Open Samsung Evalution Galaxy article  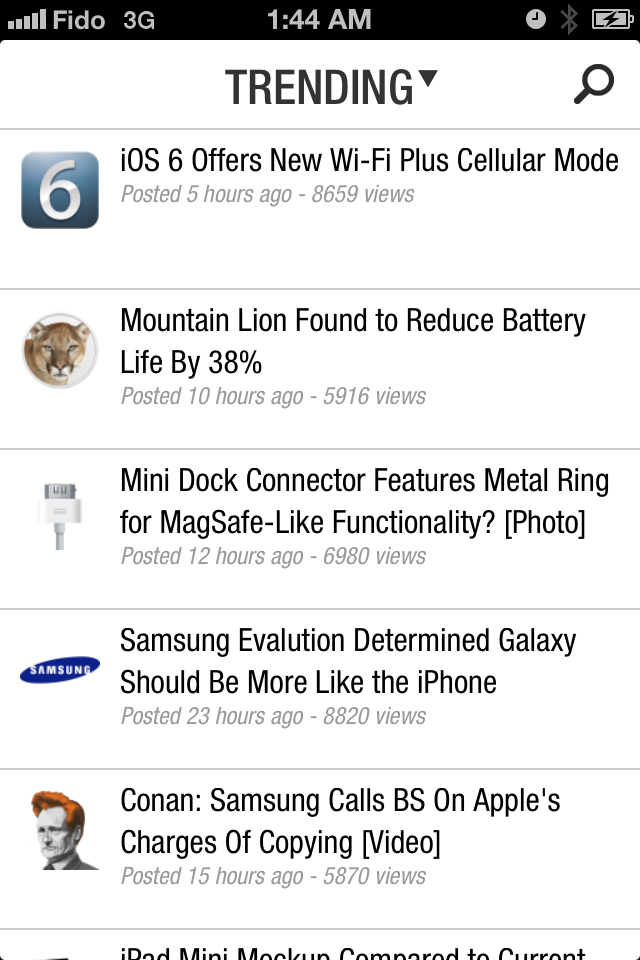tap(348, 661)
